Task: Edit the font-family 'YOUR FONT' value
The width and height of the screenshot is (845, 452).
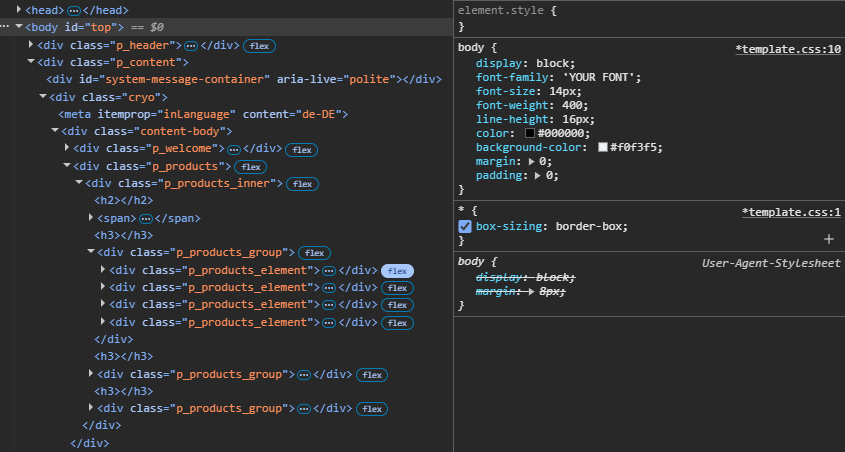Action: pyautogui.click(x=600, y=77)
